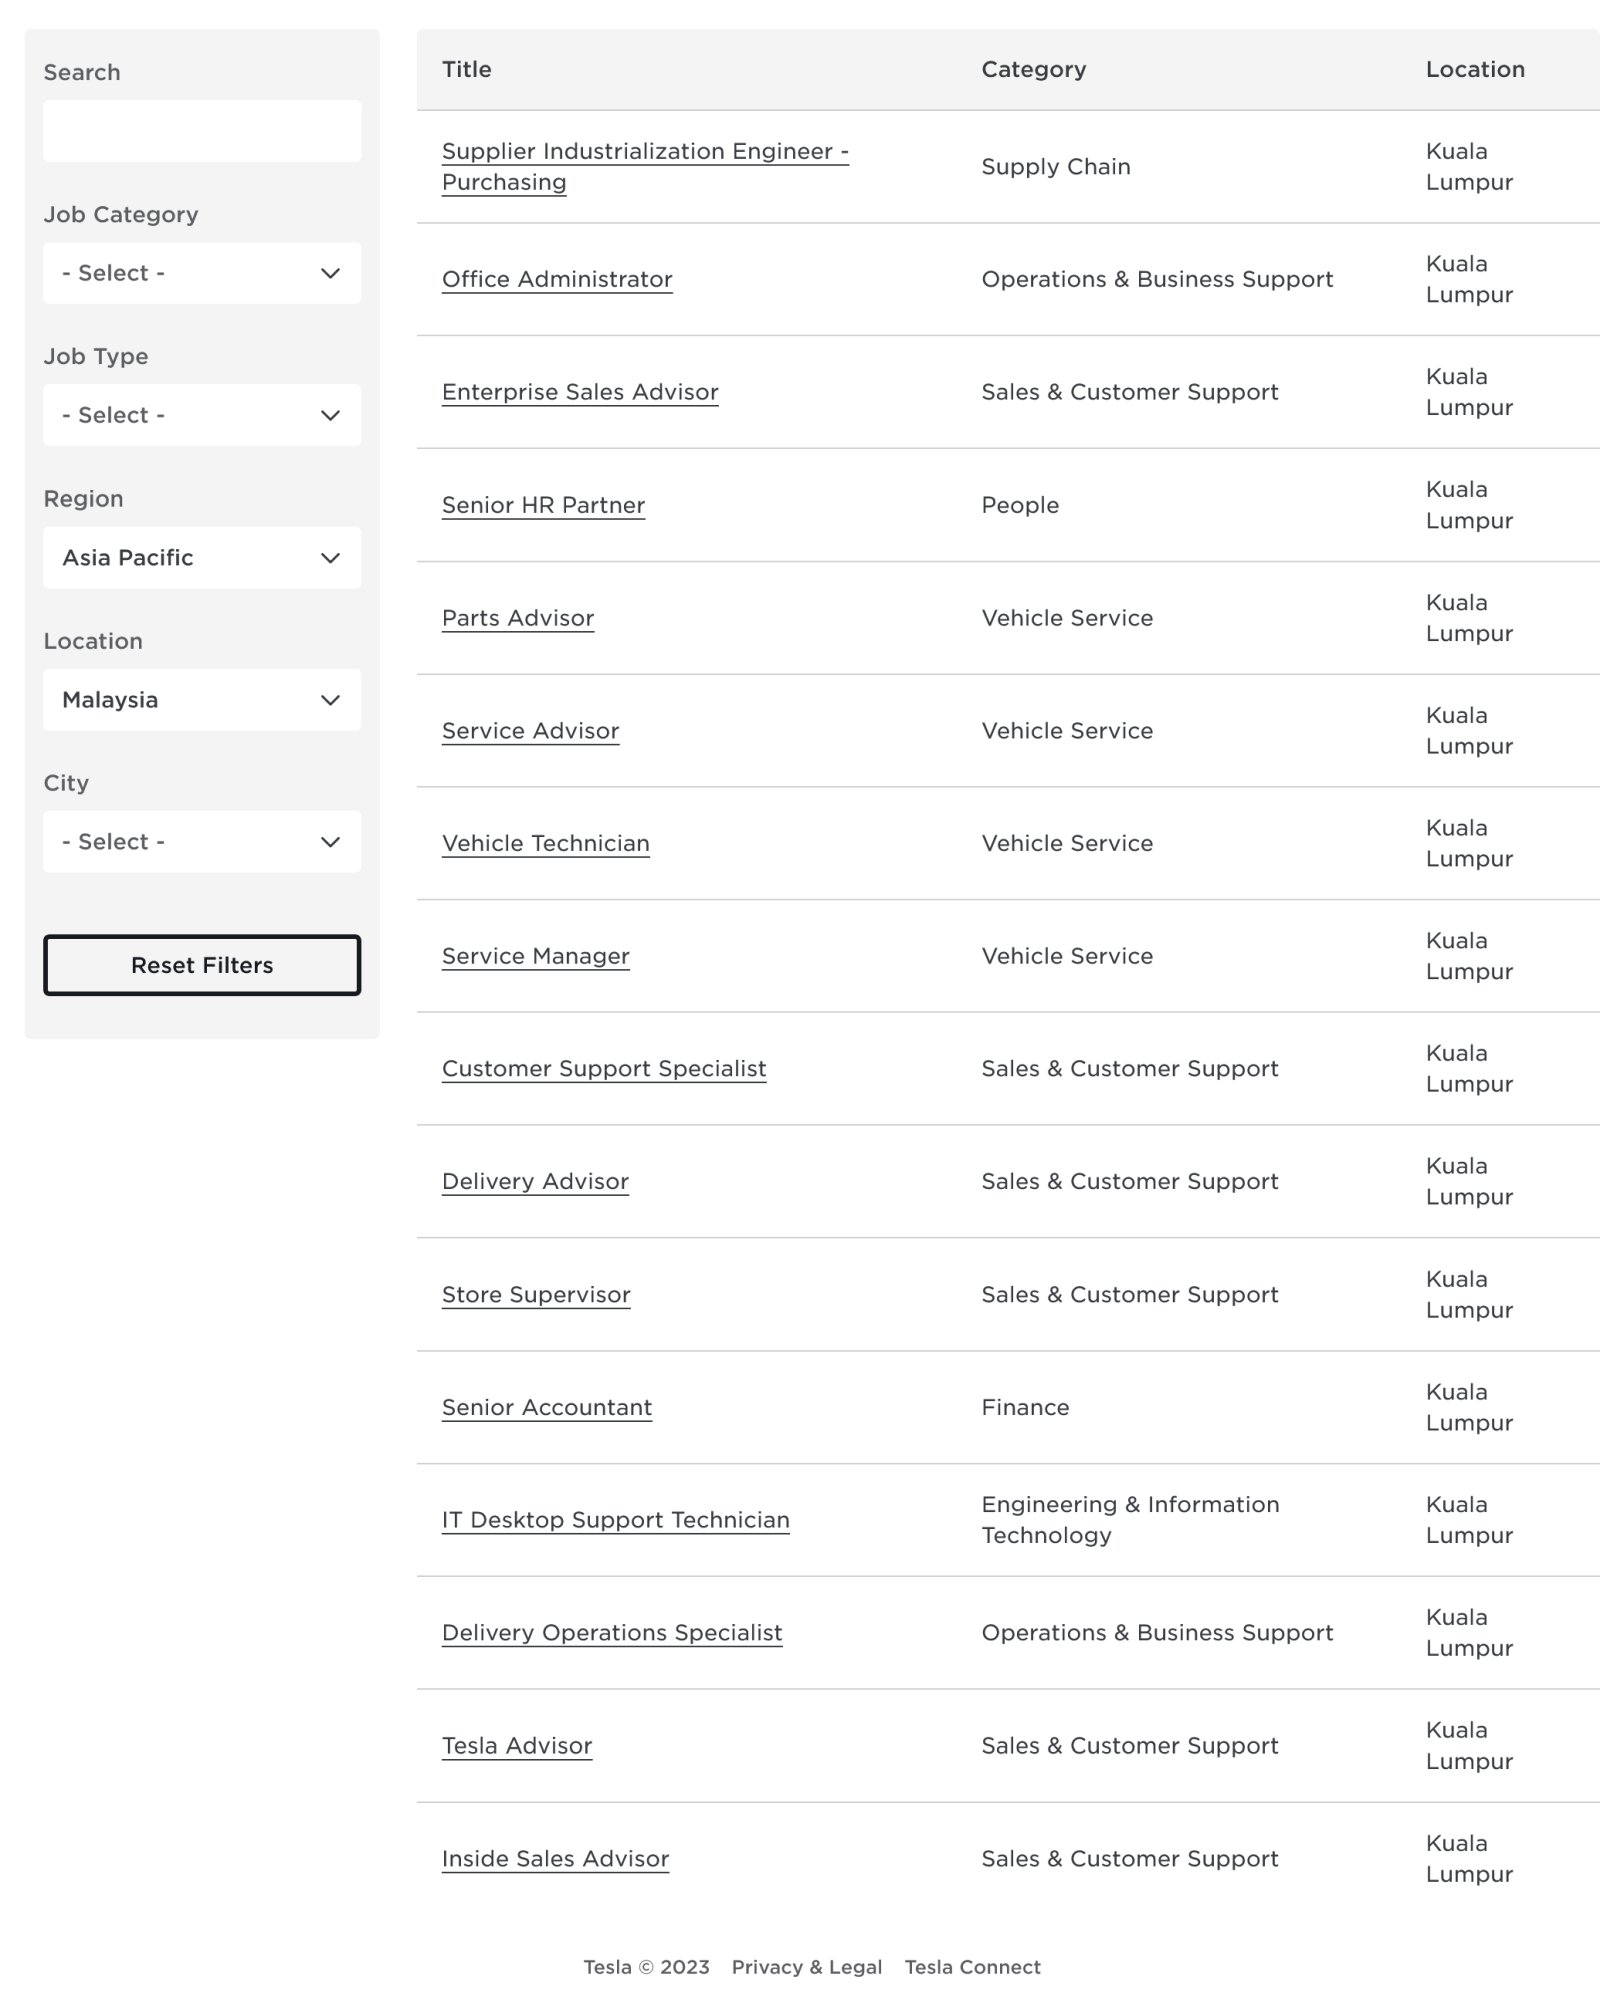The width and height of the screenshot is (1604, 2000).
Task: Open the Privacy & Legal footer link
Action: click(x=806, y=1967)
